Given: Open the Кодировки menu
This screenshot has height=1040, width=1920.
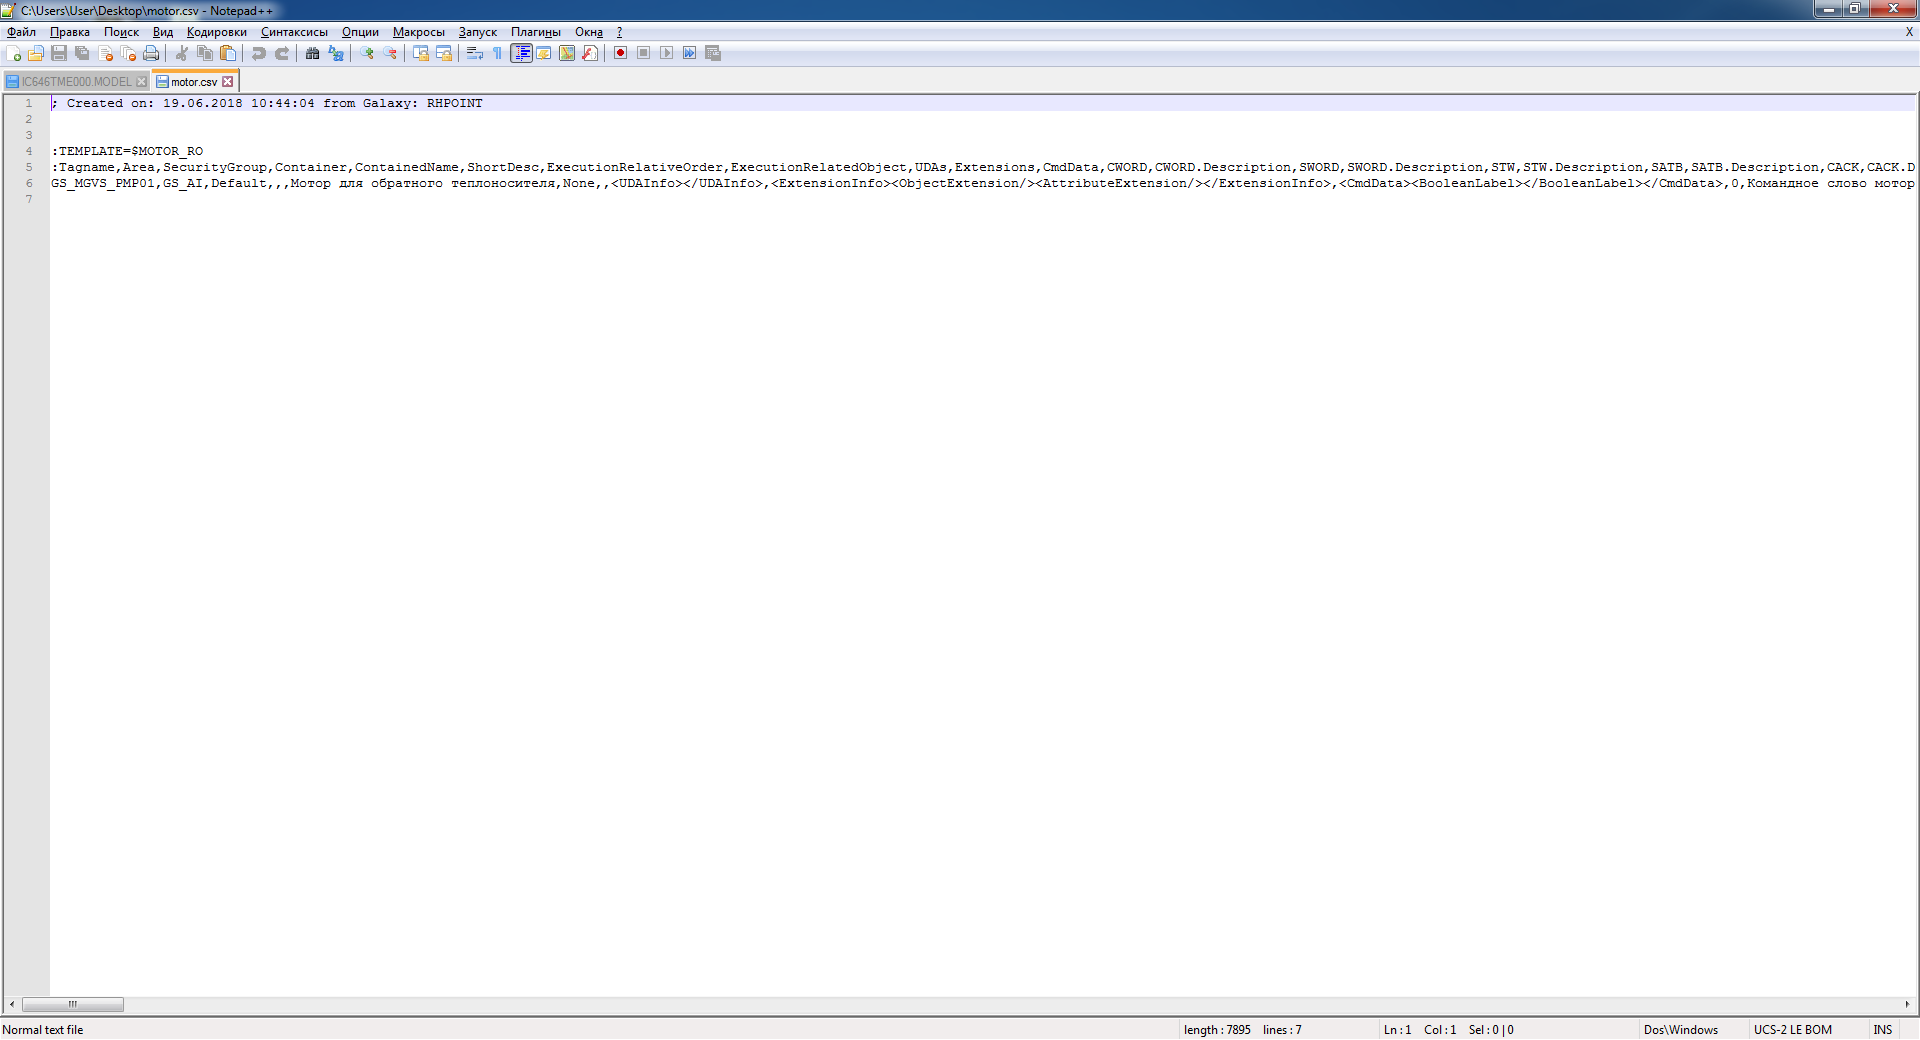Looking at the screenshot, I should click(216, 32).
